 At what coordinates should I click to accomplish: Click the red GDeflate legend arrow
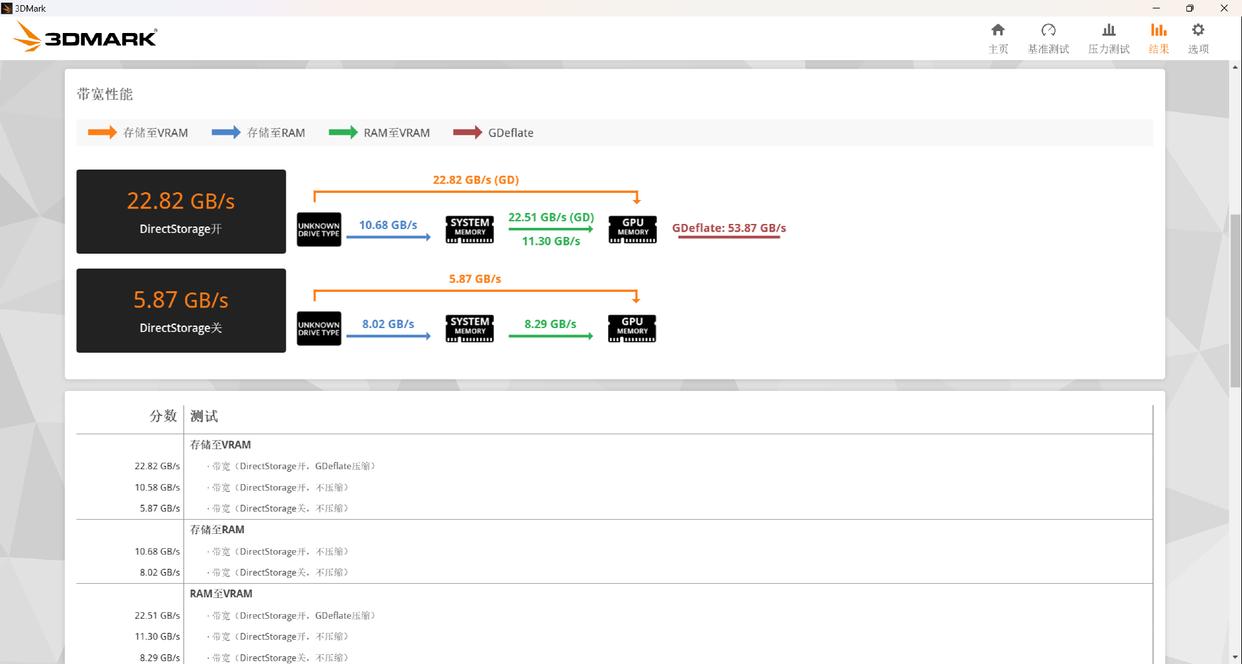tap(467, 132)
